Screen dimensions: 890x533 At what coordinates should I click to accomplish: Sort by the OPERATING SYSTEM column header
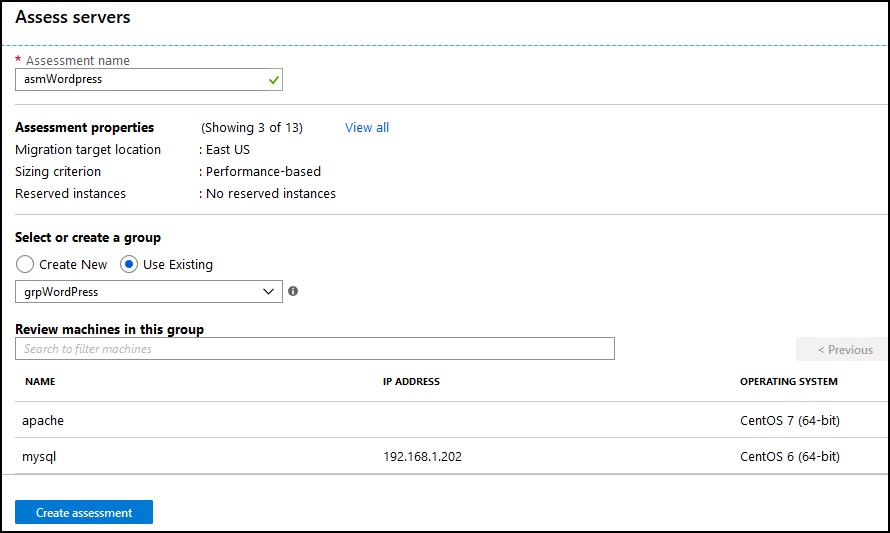[788, 381]
